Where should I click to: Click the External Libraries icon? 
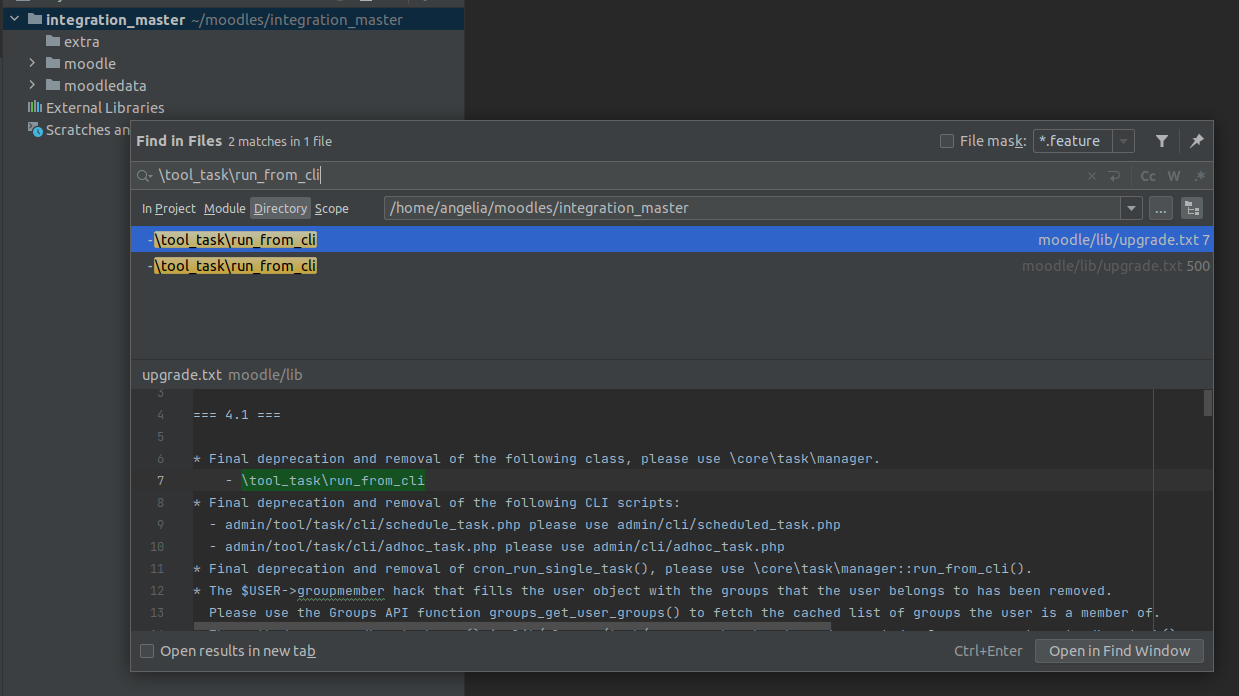click(x=35, y=107)
